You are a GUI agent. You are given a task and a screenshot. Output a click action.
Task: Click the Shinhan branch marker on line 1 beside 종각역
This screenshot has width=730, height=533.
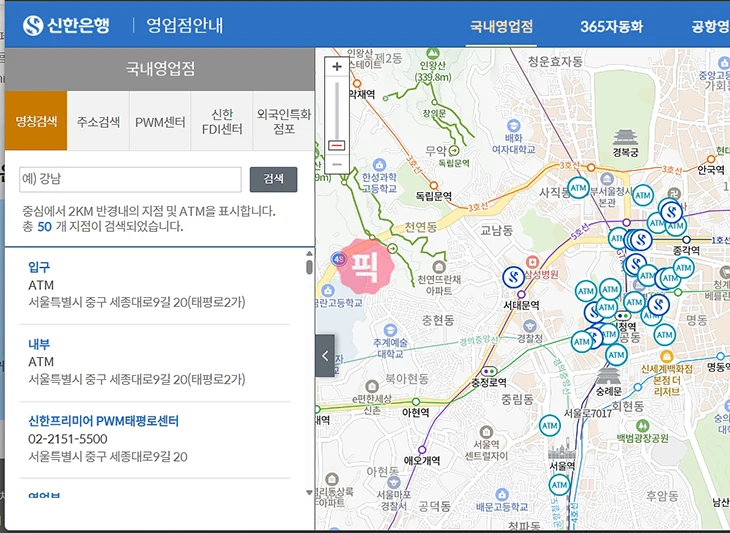click(x=641, y=240)
